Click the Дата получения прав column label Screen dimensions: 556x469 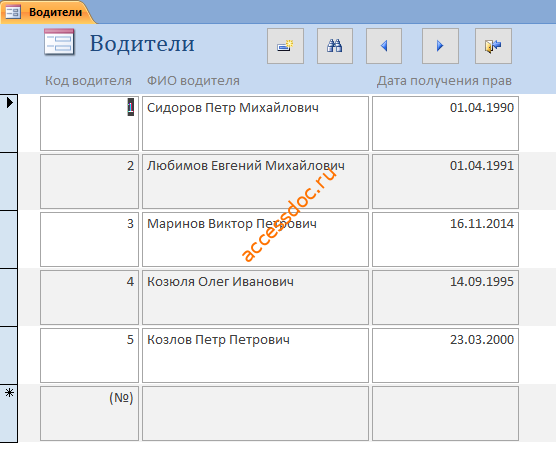pyautogui.click(x=444, y=81)
